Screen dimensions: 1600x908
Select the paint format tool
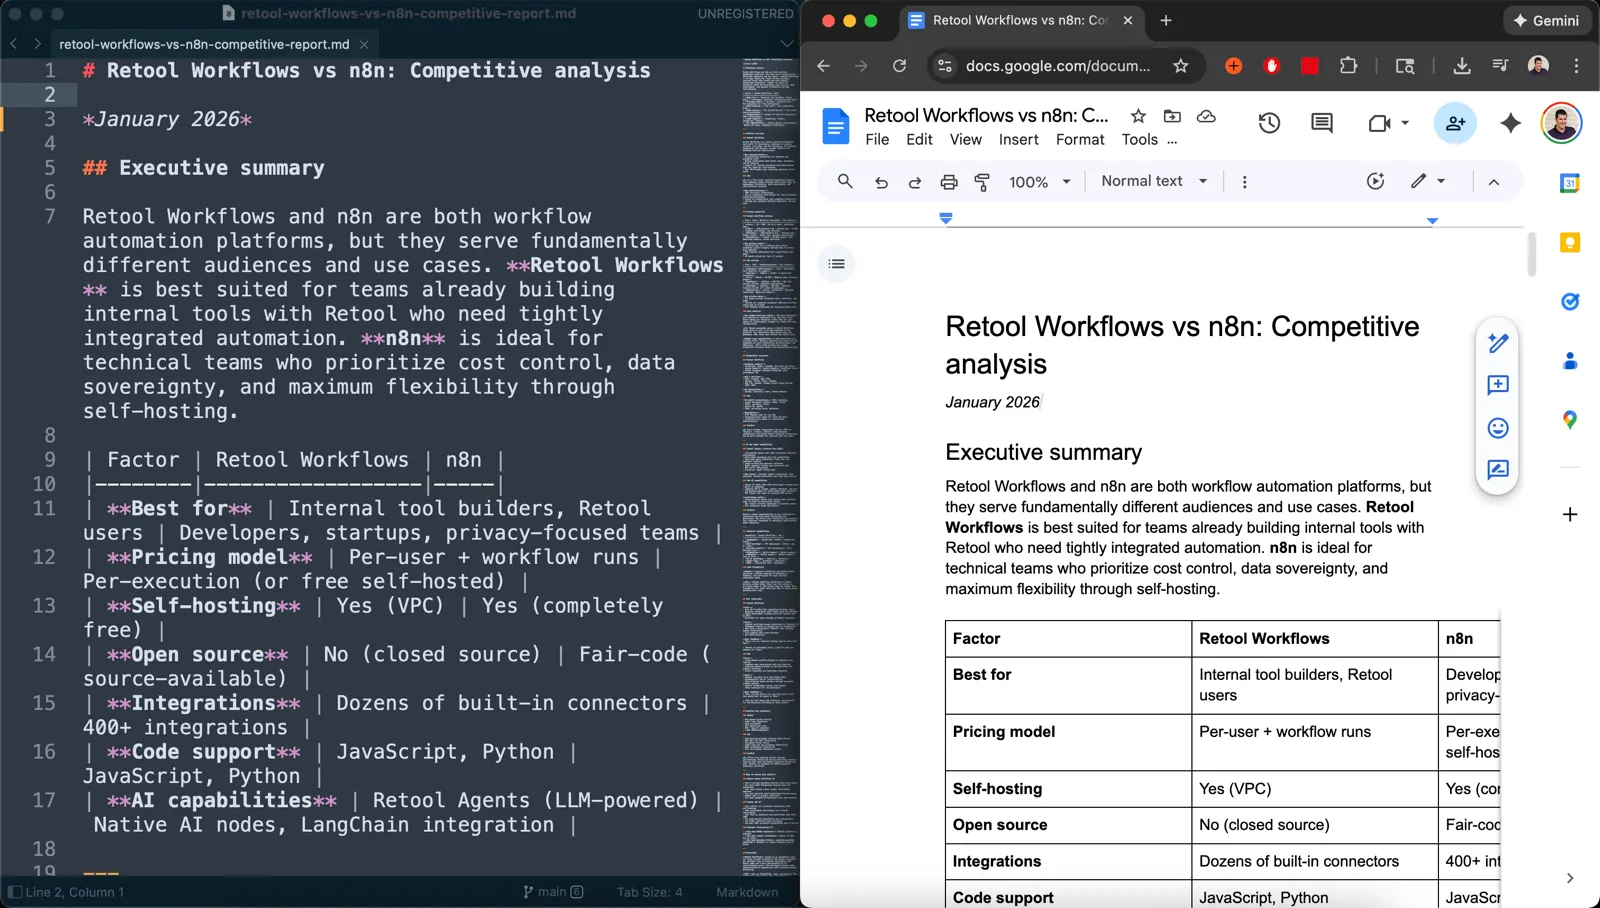click(x=983, y=181)
